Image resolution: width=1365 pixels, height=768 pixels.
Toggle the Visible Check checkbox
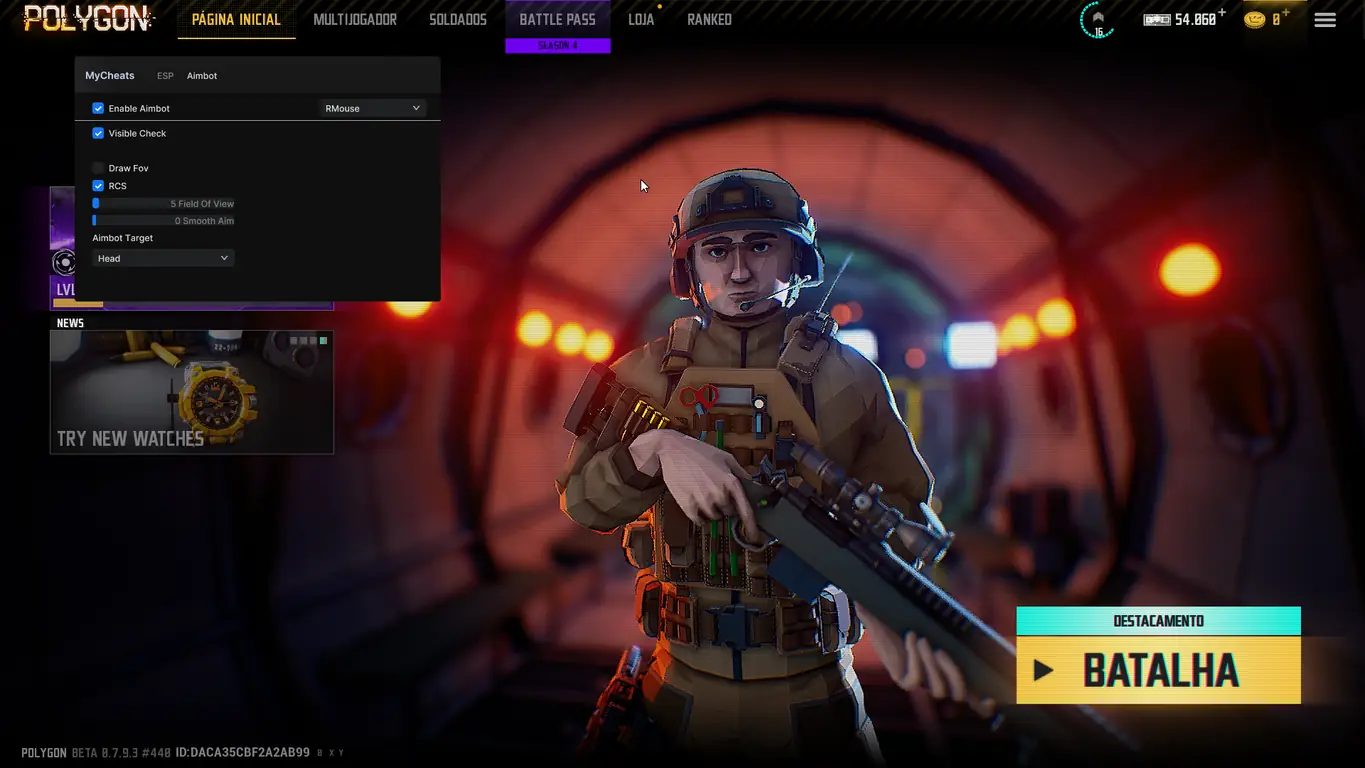(x=98, y=133)
